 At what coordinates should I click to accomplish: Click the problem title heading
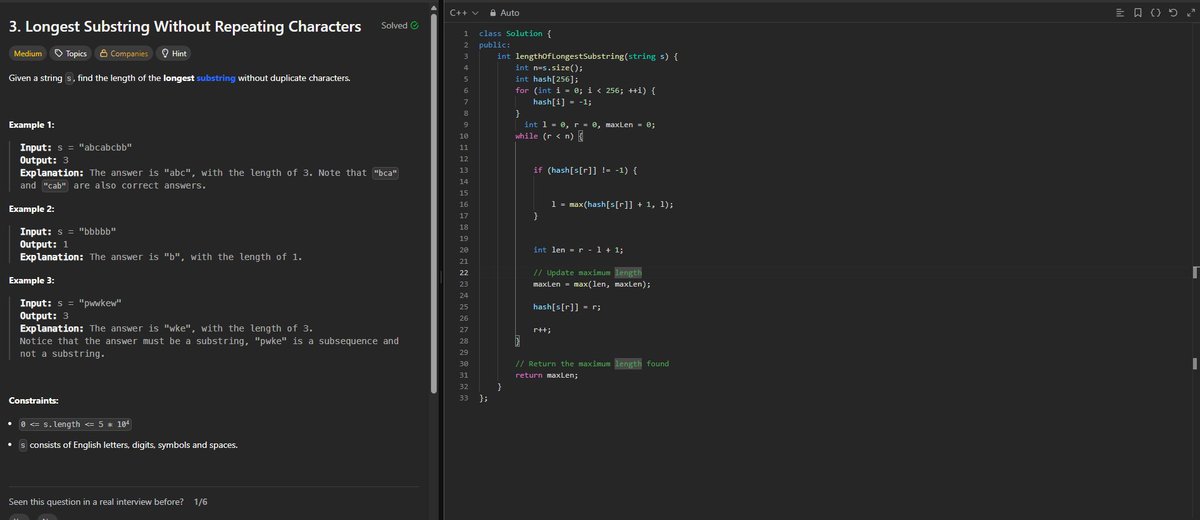pos(185,27)
